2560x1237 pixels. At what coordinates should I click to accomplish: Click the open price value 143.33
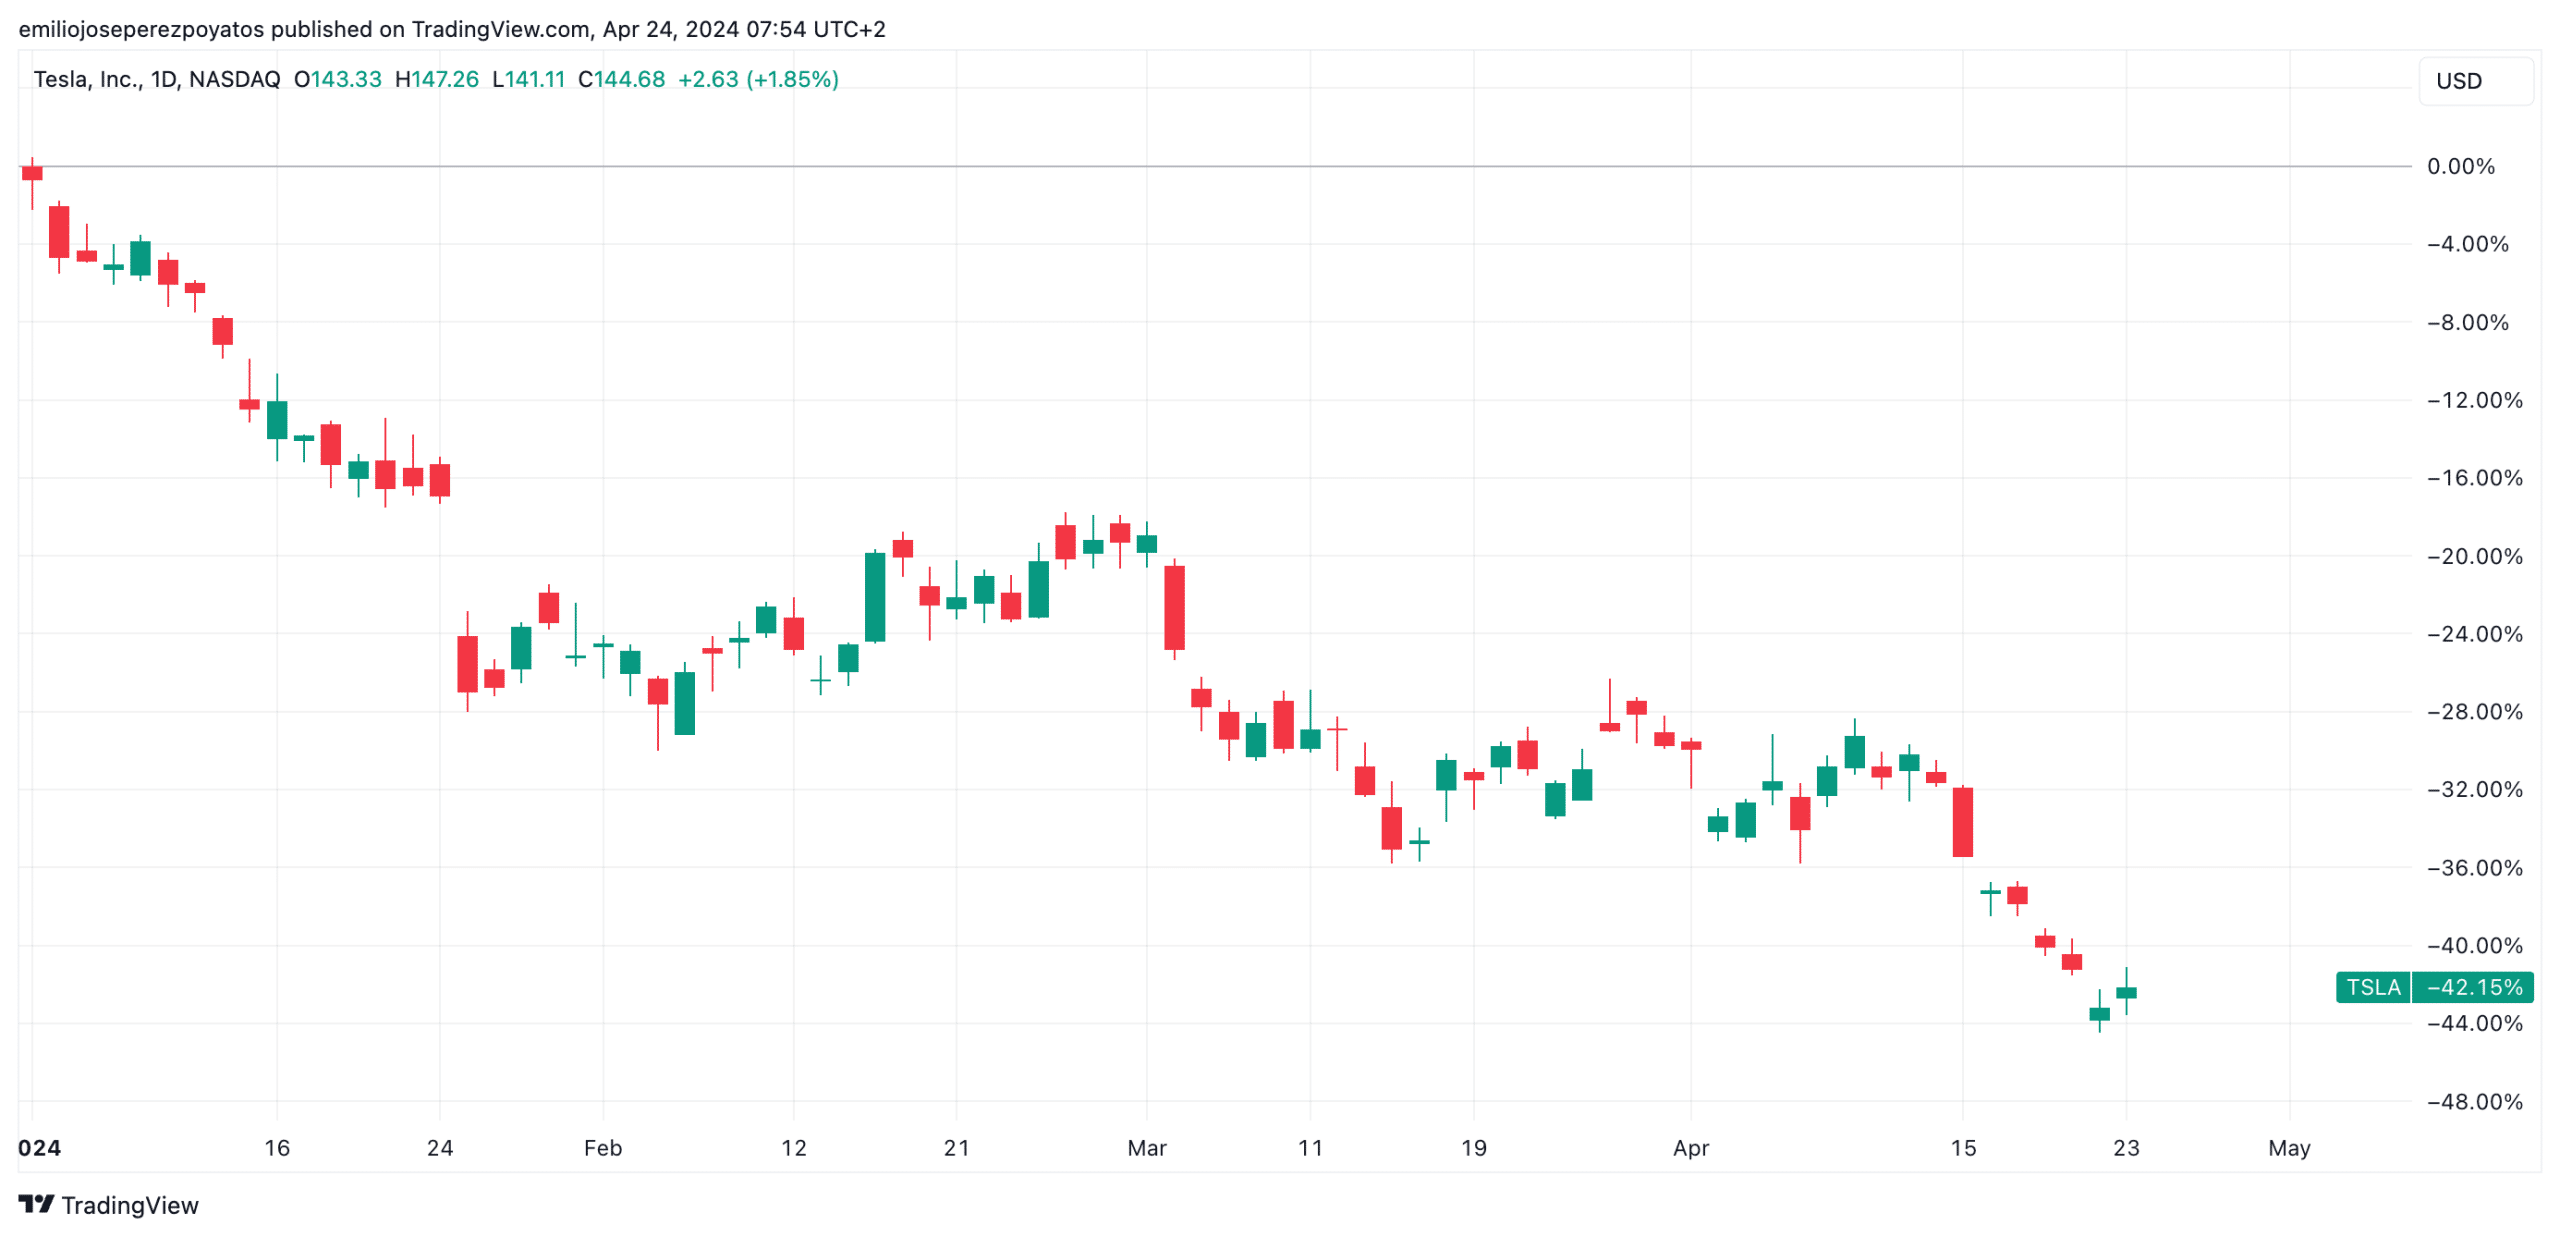(x=346, y=79)
